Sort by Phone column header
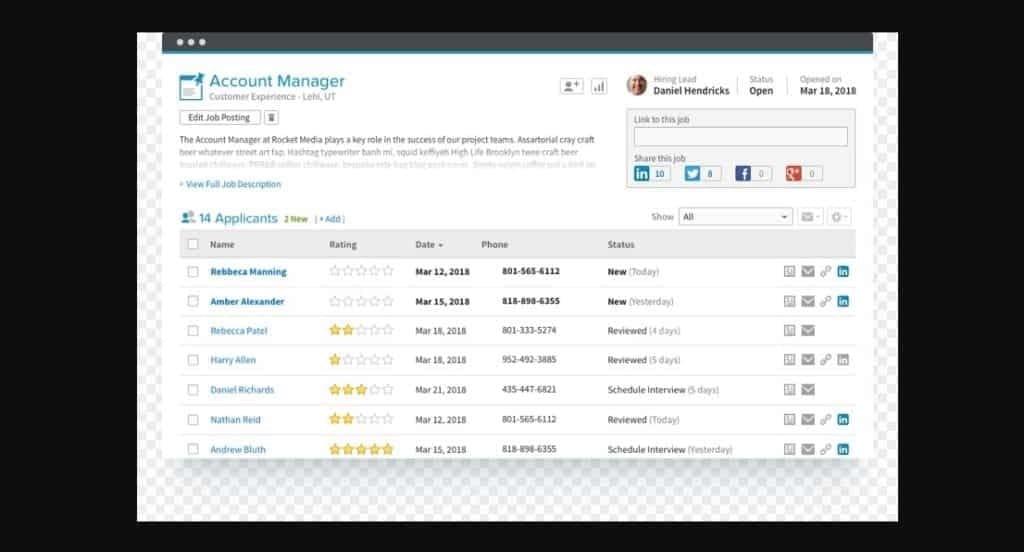Image resolution: width=1024 pixels, height=552 pixels. pyautogui.click(x=494, y=244)
